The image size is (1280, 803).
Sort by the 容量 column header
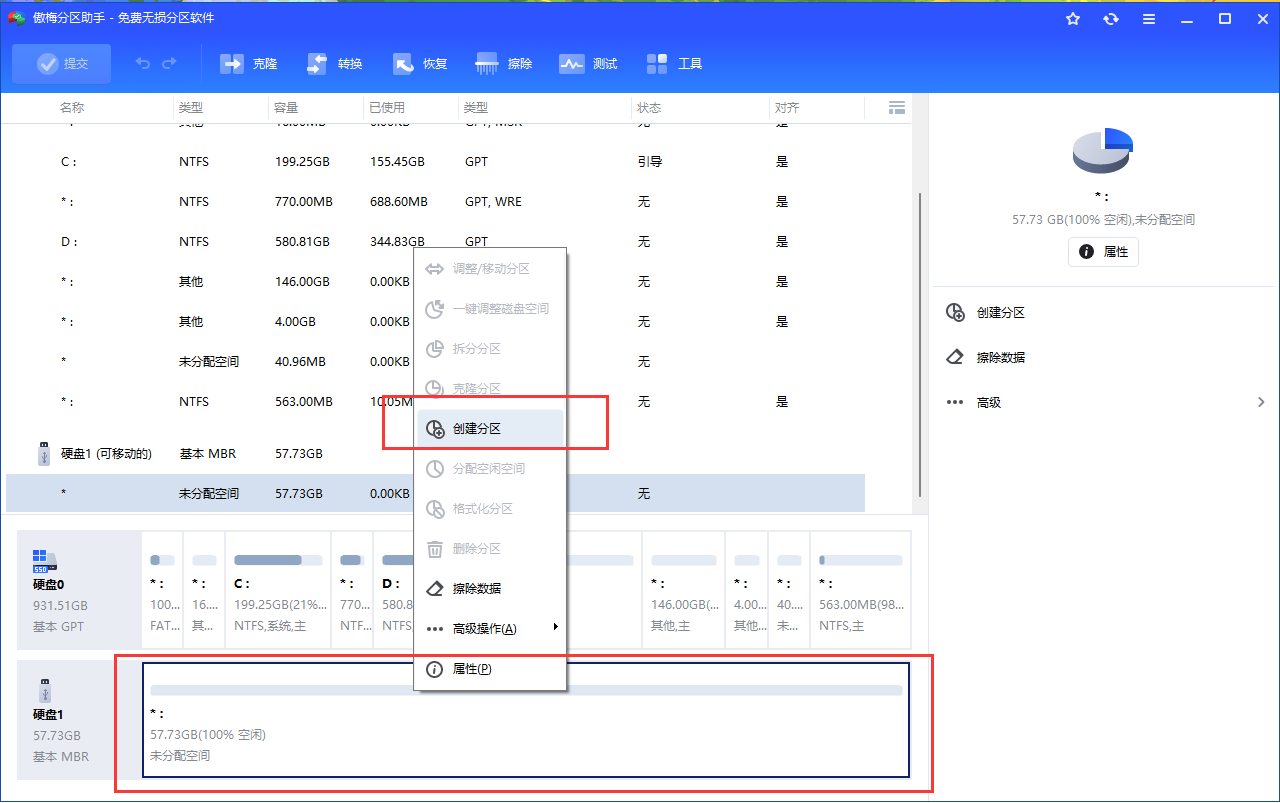[286, 108]
